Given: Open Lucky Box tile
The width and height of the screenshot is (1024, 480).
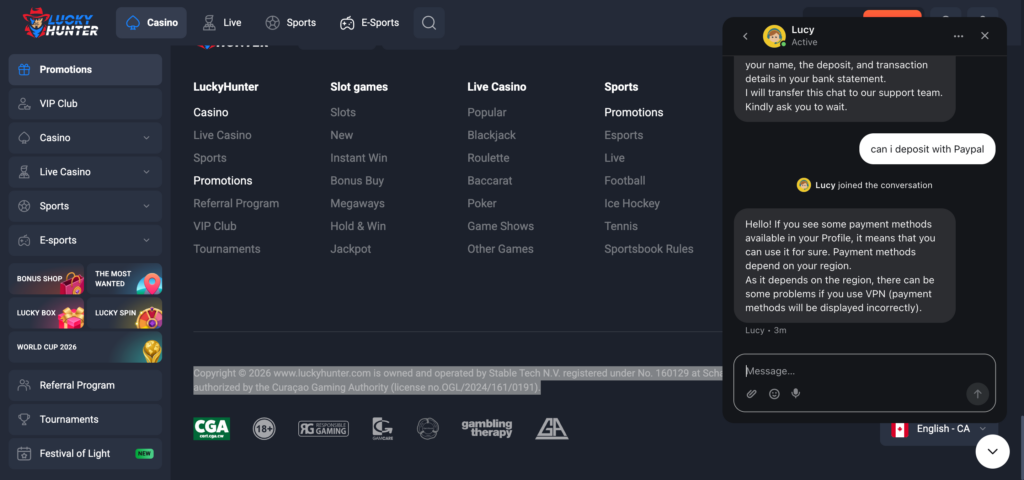Looking at the screenshot, I should pos(46,313).
